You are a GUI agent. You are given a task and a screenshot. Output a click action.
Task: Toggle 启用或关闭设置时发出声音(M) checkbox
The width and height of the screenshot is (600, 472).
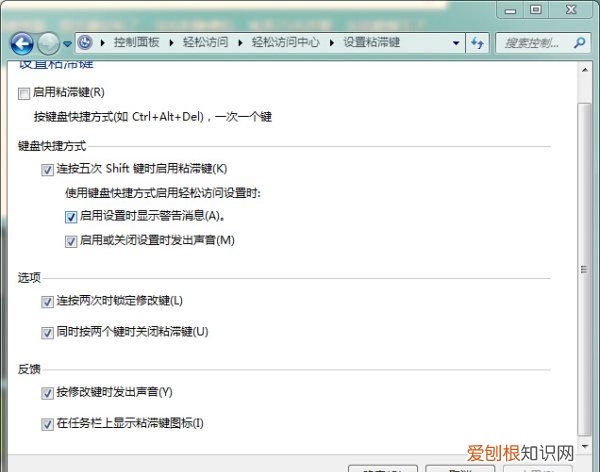pos(71,242)
